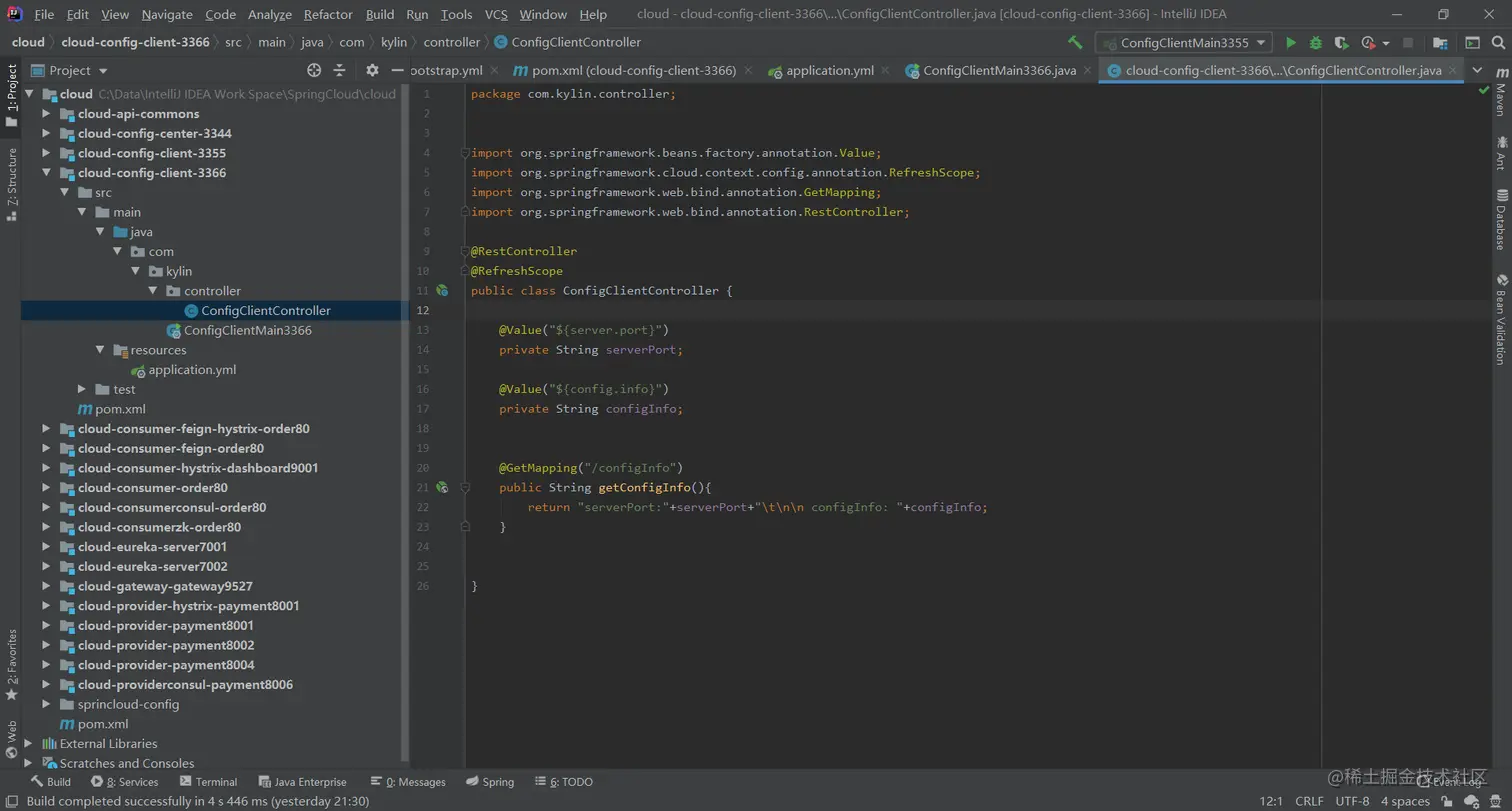Click the 4 spaces indent indicator

pos(1405,801)
